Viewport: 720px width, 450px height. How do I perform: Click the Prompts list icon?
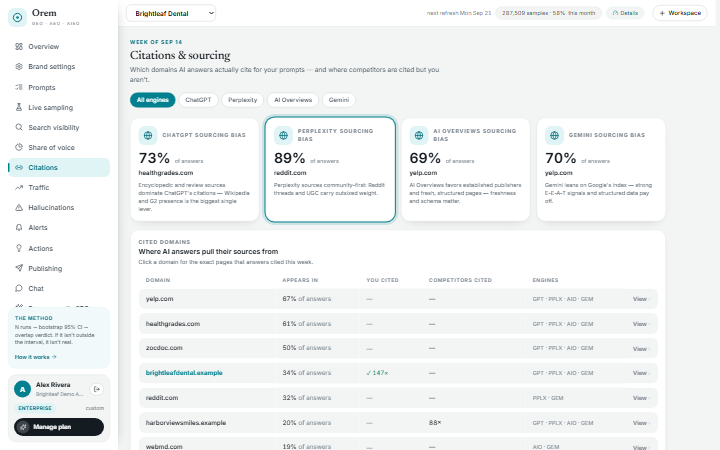click(19, 87)
